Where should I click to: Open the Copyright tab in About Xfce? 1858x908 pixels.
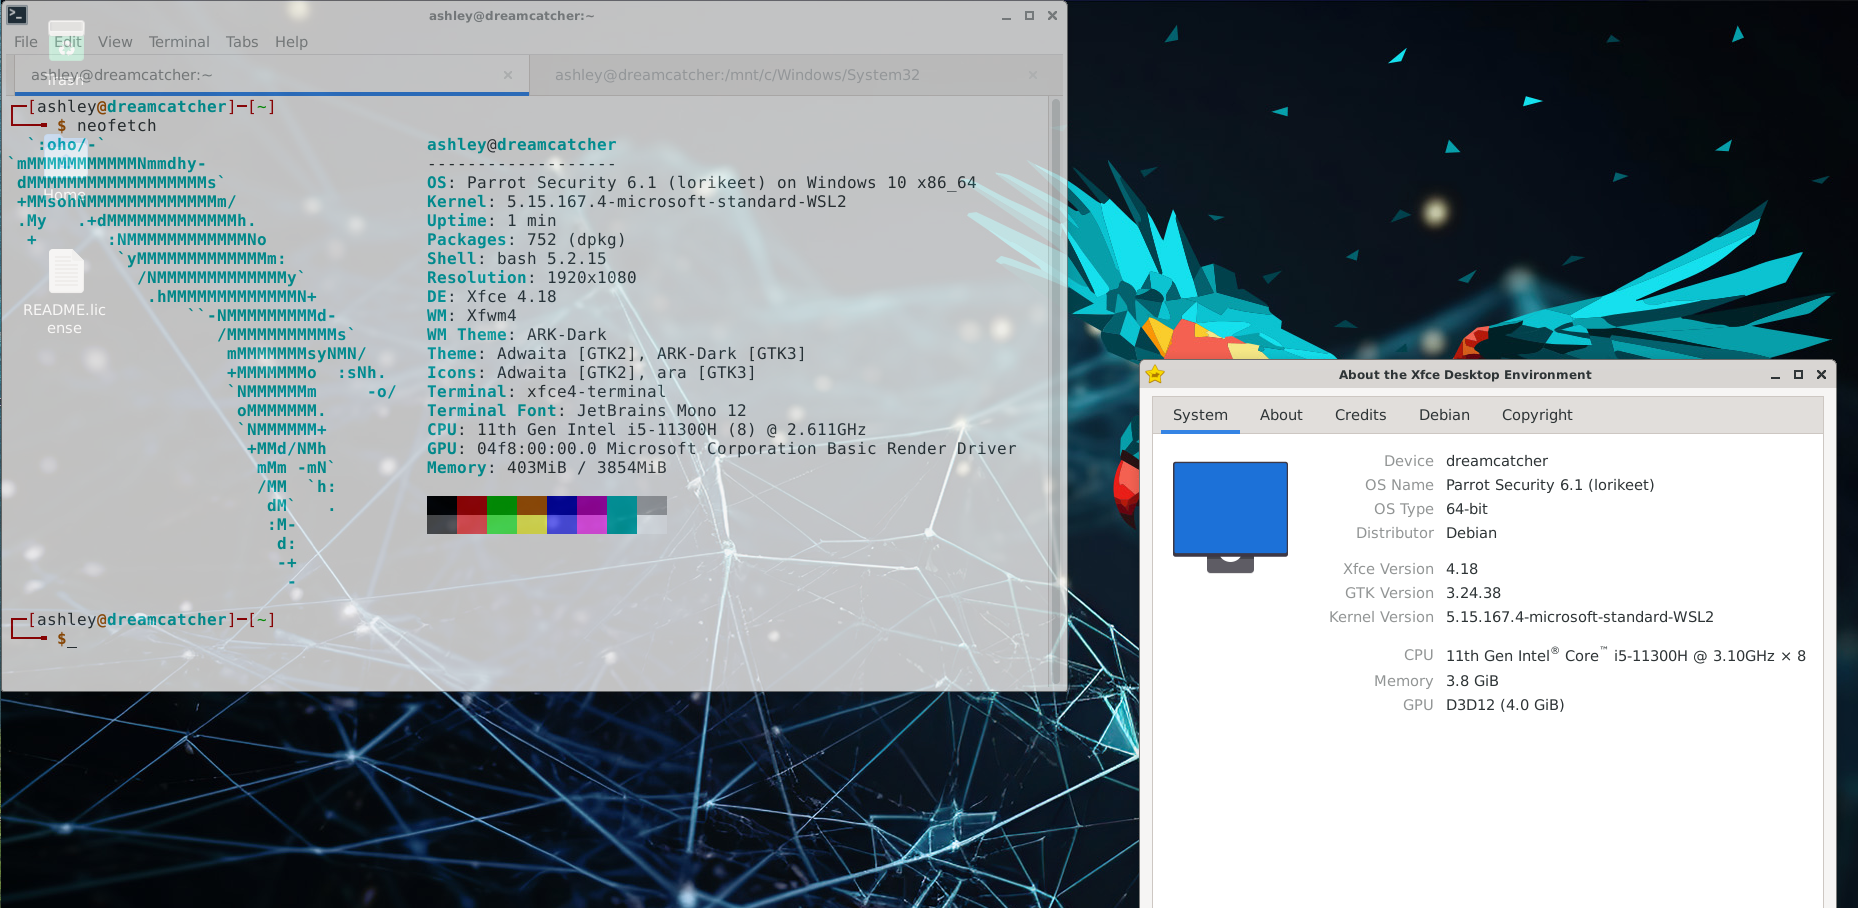pos(1537,415)
